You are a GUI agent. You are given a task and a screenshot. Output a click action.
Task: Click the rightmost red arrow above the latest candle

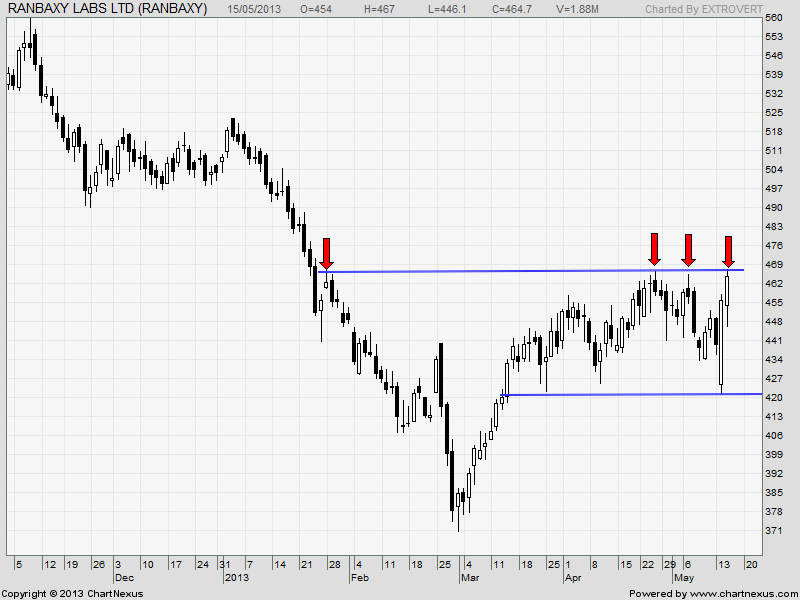pos(728,251)
